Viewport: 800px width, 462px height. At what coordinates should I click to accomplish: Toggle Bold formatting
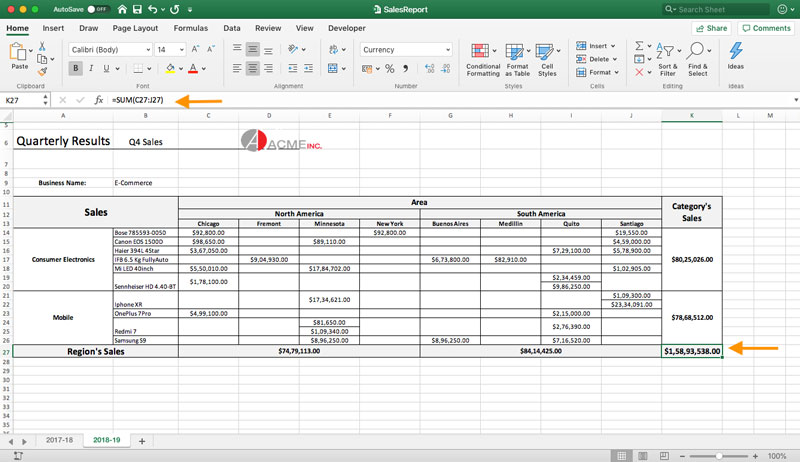click(x=76, y=68)
